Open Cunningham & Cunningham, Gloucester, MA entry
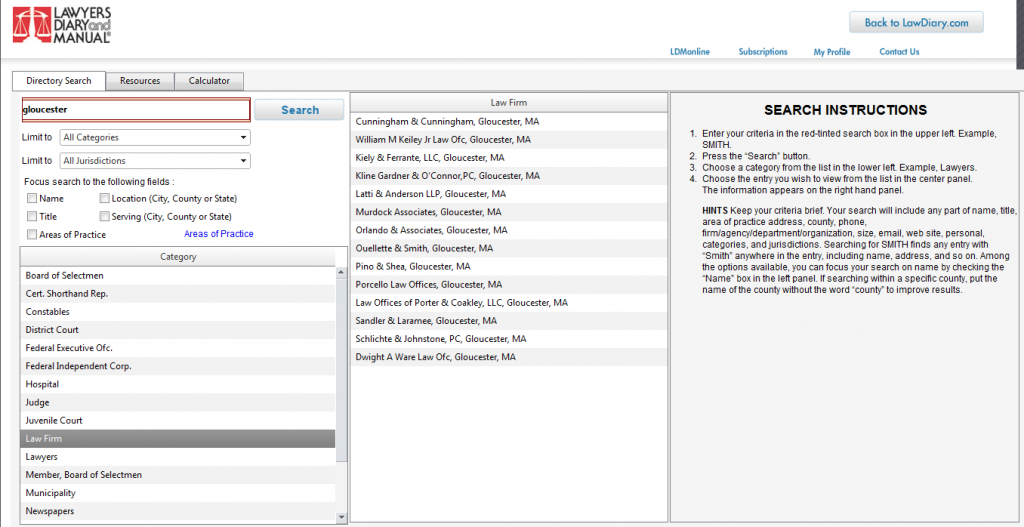 (509, 121)
